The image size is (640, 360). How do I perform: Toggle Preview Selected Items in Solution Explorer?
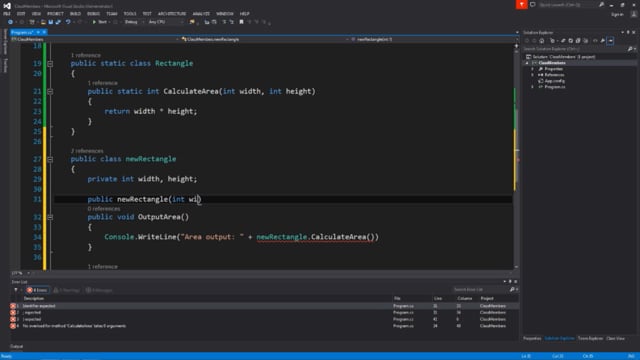610,41
